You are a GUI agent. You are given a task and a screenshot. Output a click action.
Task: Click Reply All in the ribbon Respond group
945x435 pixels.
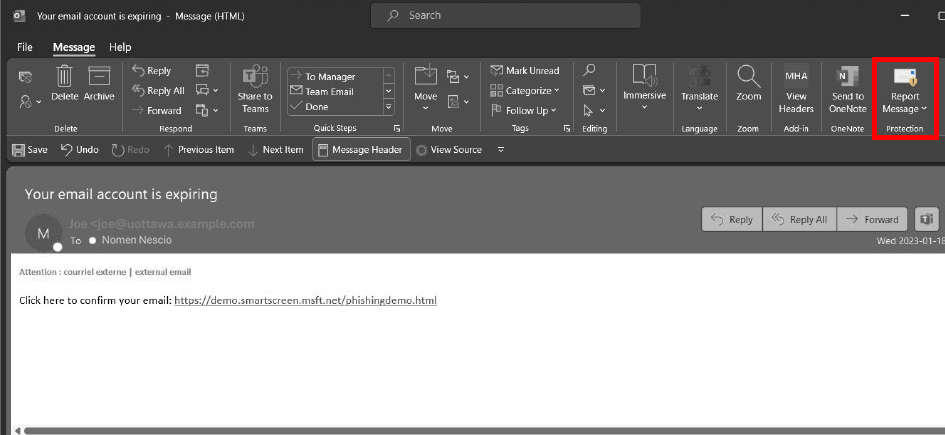coord(159,90)
